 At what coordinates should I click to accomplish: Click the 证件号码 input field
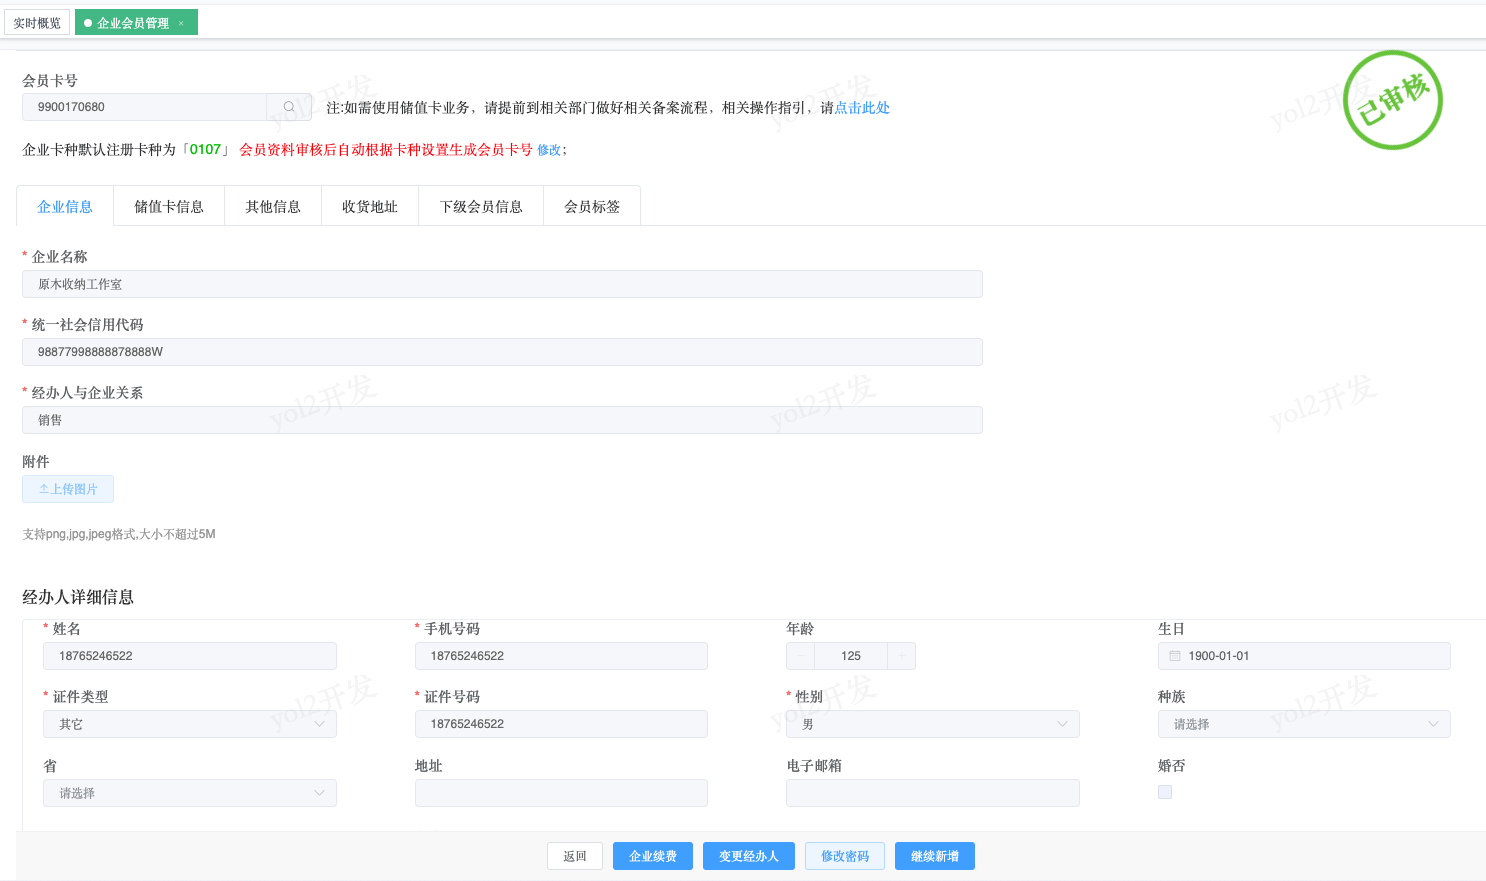pyautogui.click(x=561, y=724)
